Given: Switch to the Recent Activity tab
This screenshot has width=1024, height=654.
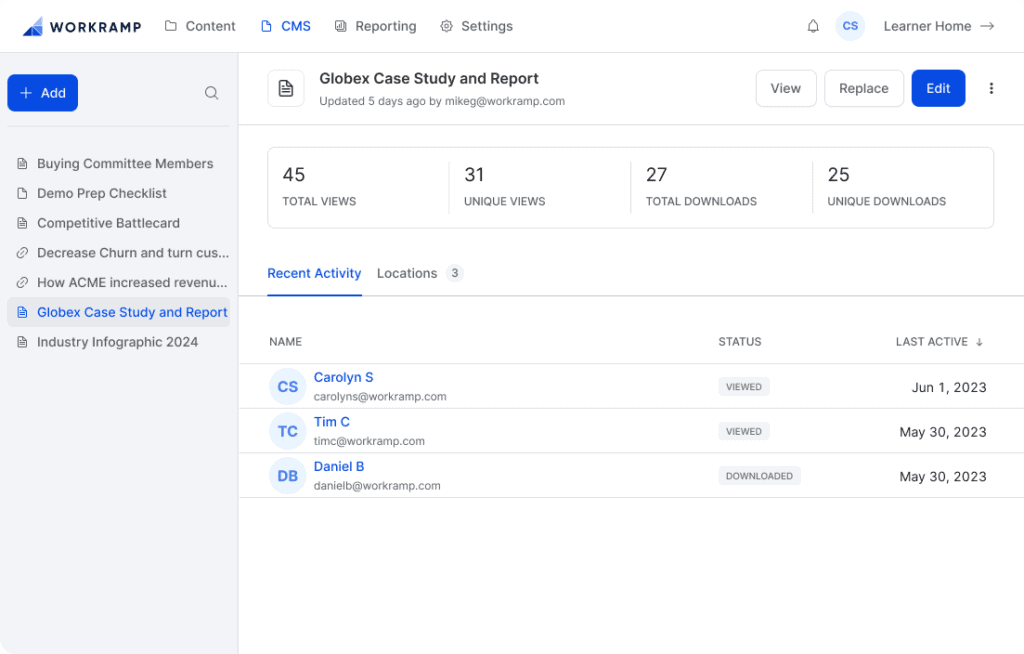Looking at the screenshot, I should coord(314,273).
